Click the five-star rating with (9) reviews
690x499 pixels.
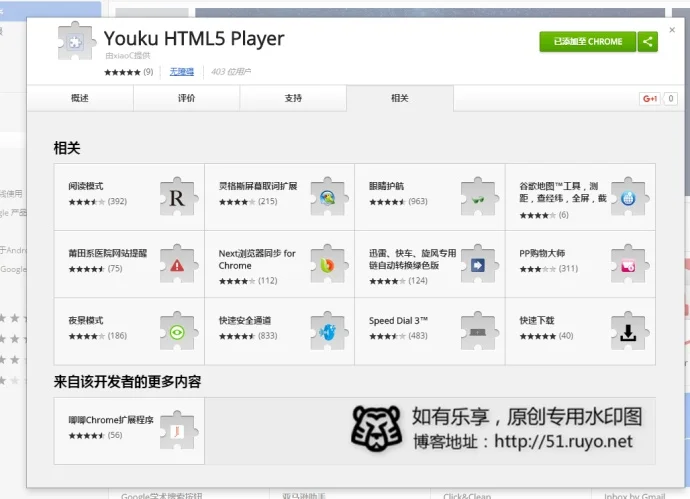point(128,72)
